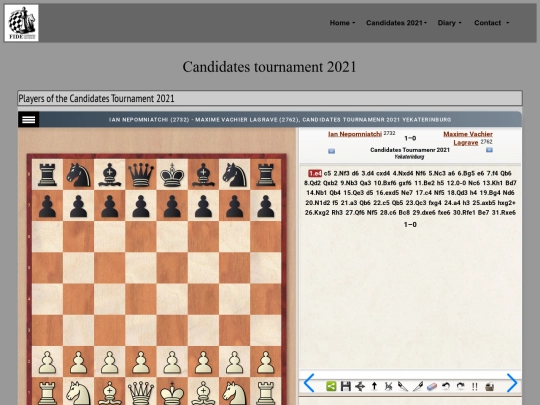Promote variation with up arrow icon
This screenshot has height=405, width=540.
coord(374,386)
